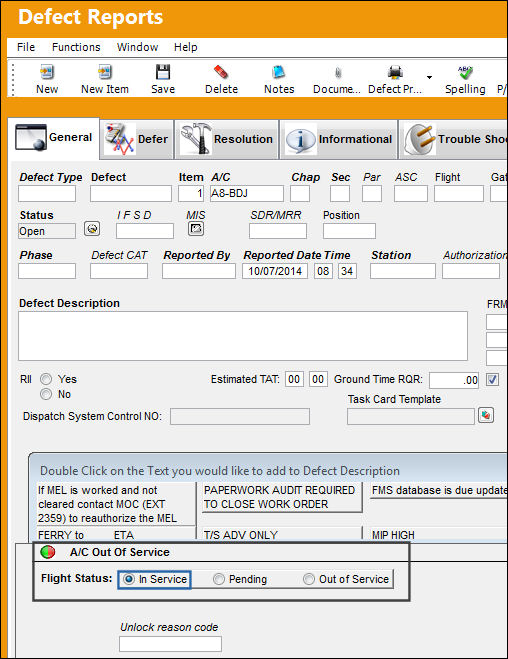The height and width of the screenshot is (659, 508).
Task: Expand the Defect Print dropdown arrow
Action: pyautogui.click(x=429, y=77)
